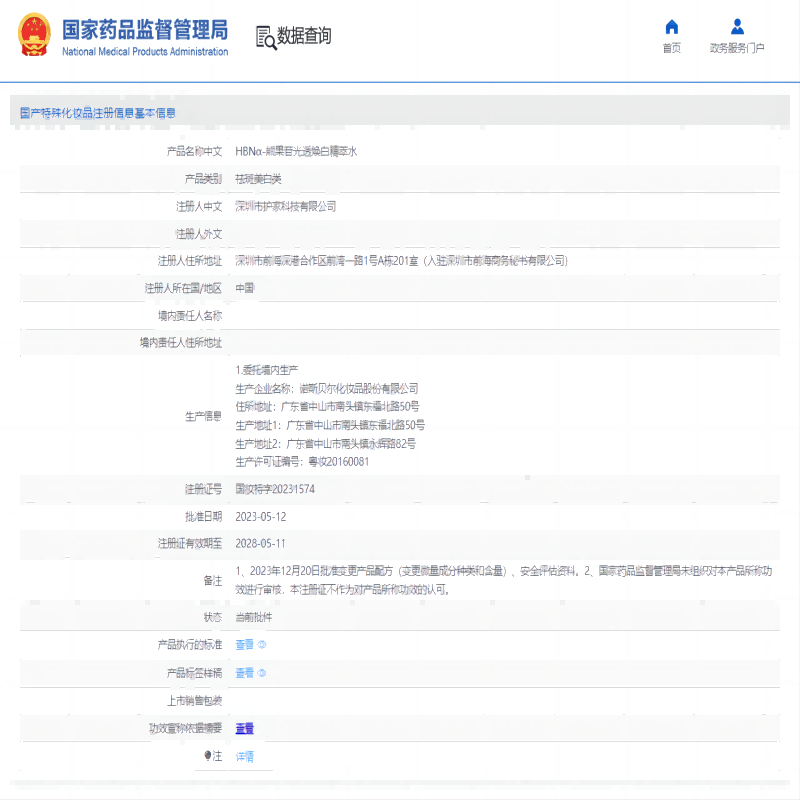Click registration number 国妆特字20231574

(275, 489)
